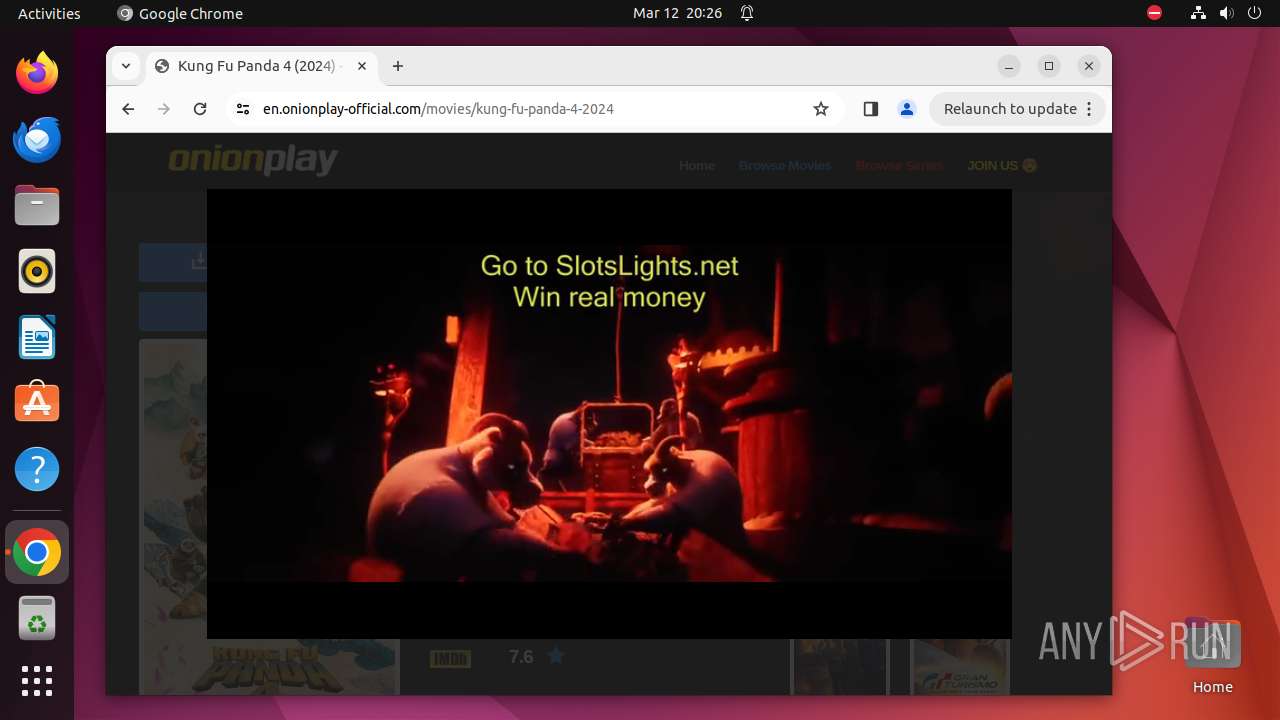Launch Thunderbird mail from the dock

click(x=37, y=139)
